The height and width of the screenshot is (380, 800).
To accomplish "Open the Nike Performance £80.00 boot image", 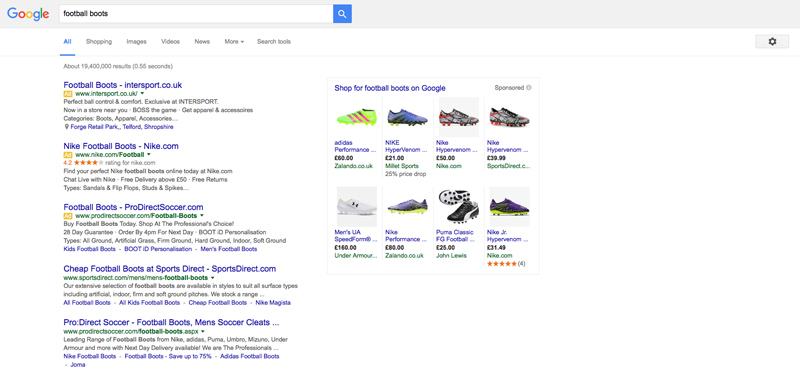I will point(407,207).
